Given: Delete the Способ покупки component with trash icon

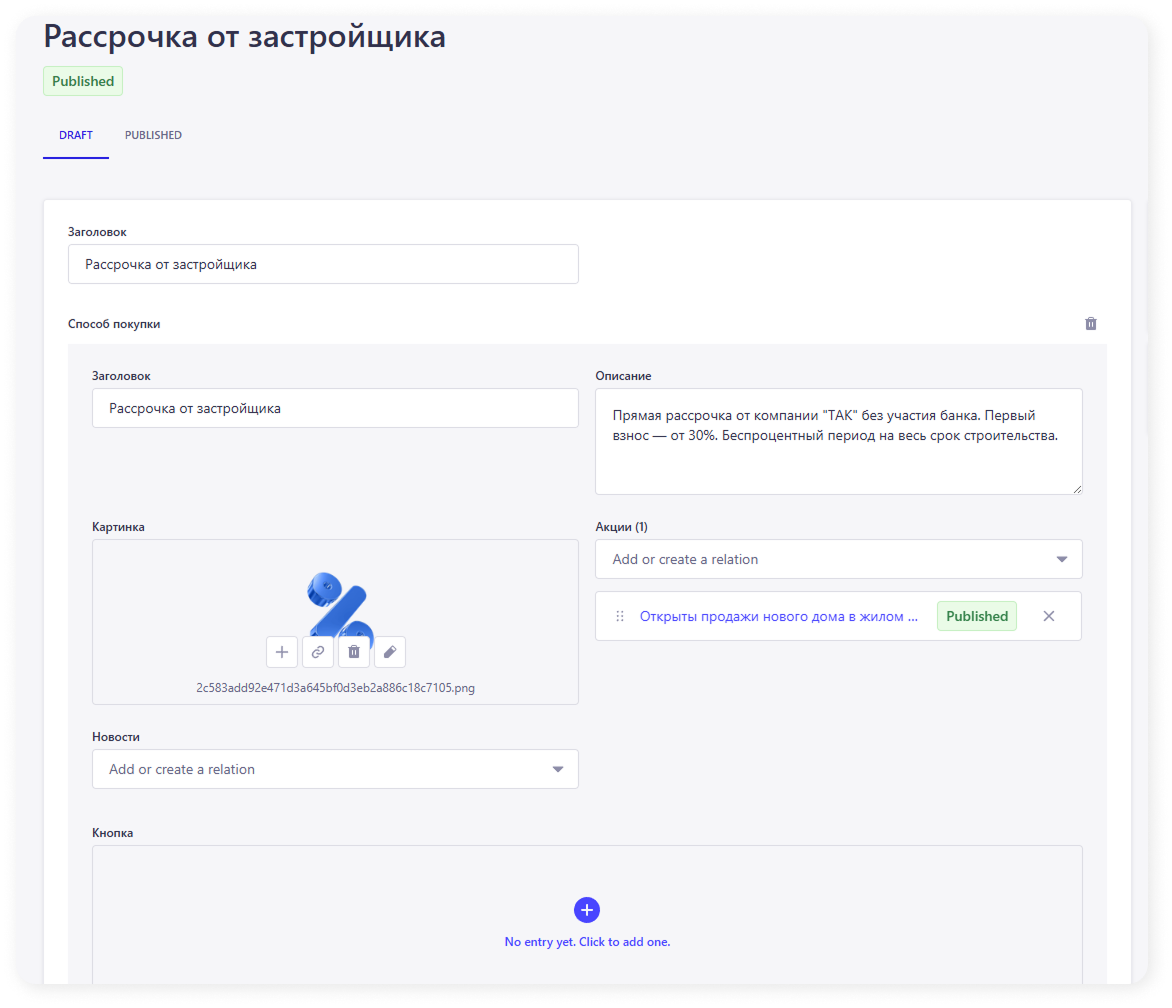Looking at the screenshot, I should pyautogui.click(x=1091, y=324).
